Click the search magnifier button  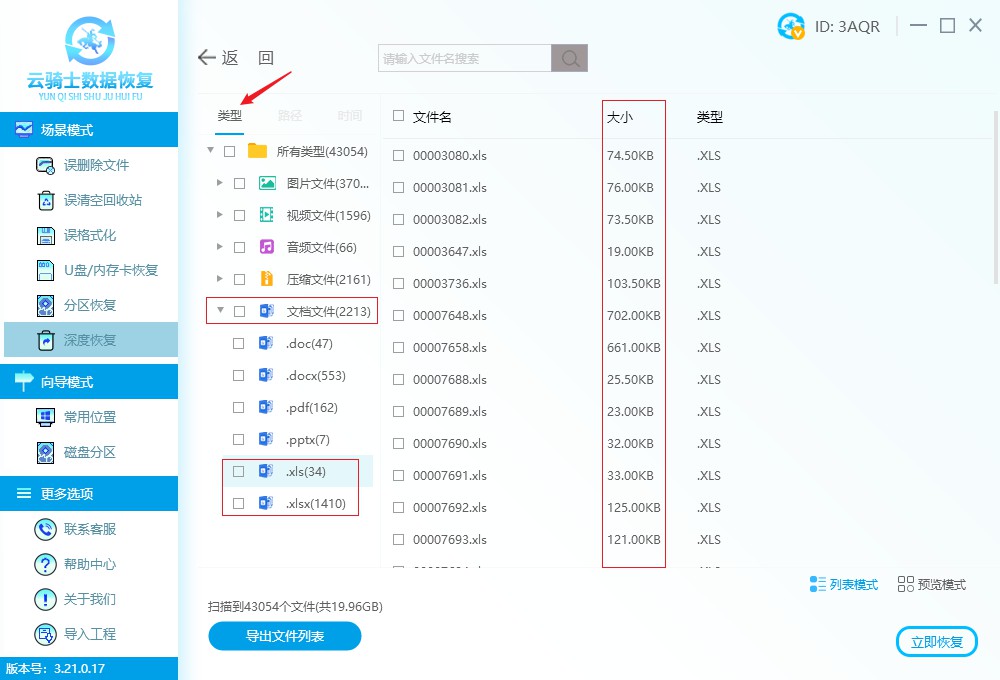coord(570,58)
